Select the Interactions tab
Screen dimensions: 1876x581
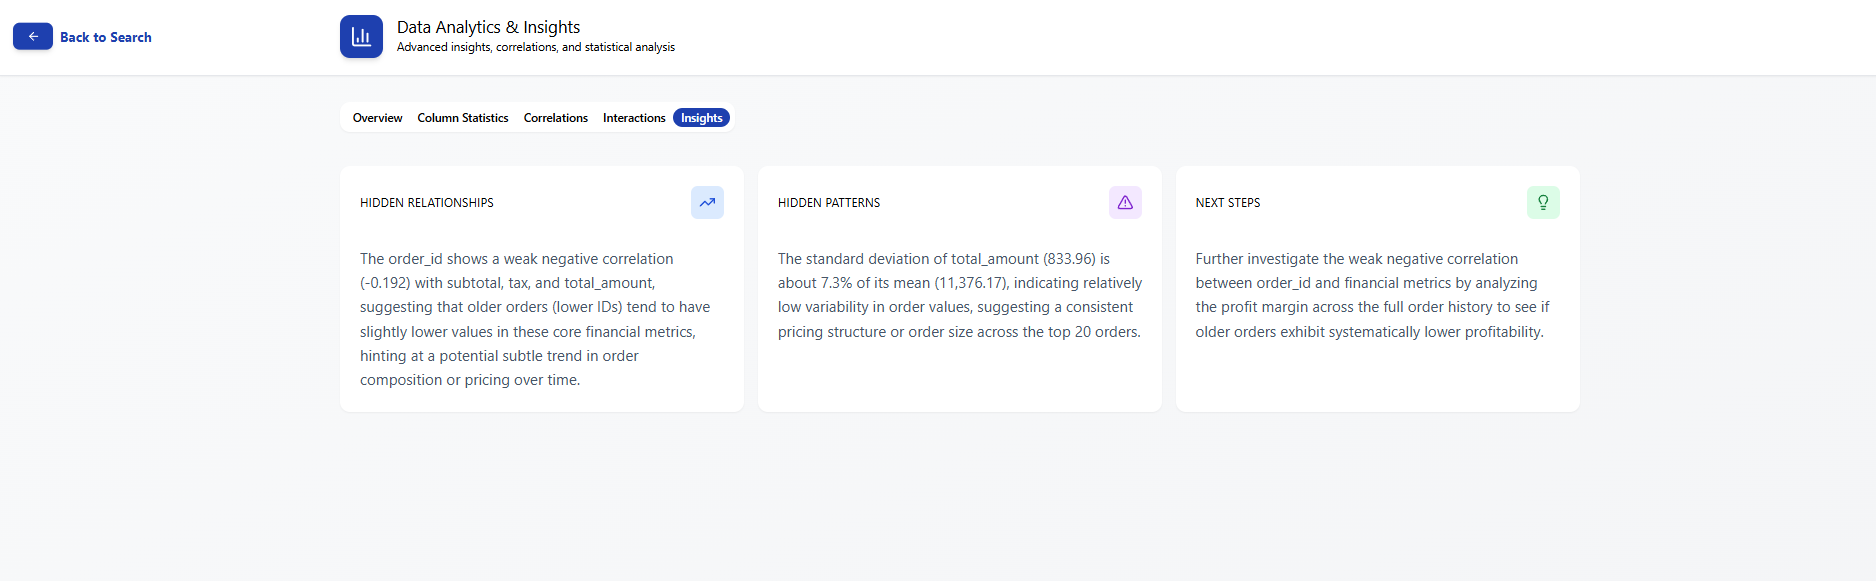[x=633, y=118]
